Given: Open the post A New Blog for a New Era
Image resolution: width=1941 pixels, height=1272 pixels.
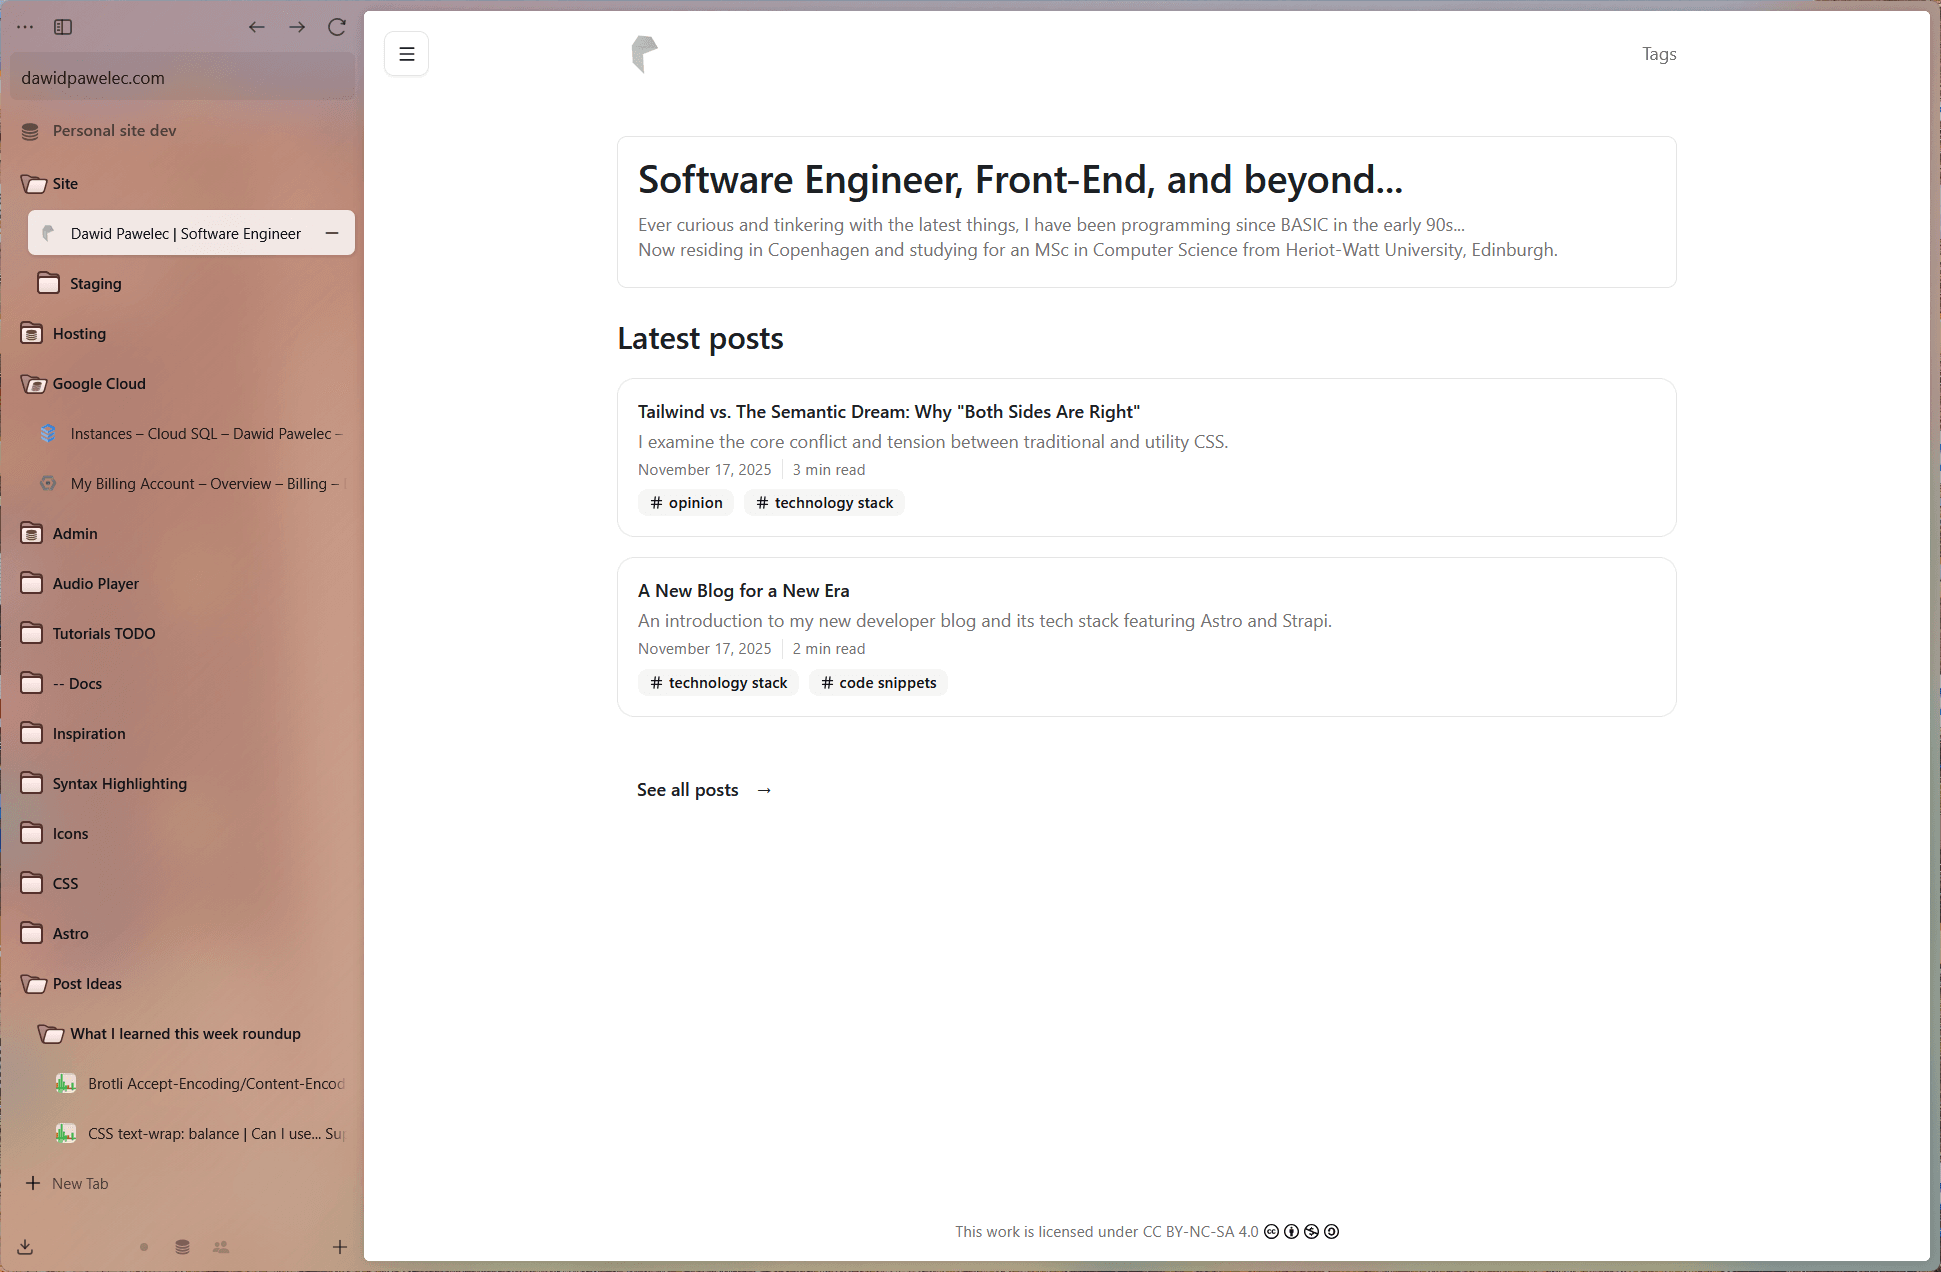Looking at the screenshot, I should pyautogui.click(x=743, y=590).
